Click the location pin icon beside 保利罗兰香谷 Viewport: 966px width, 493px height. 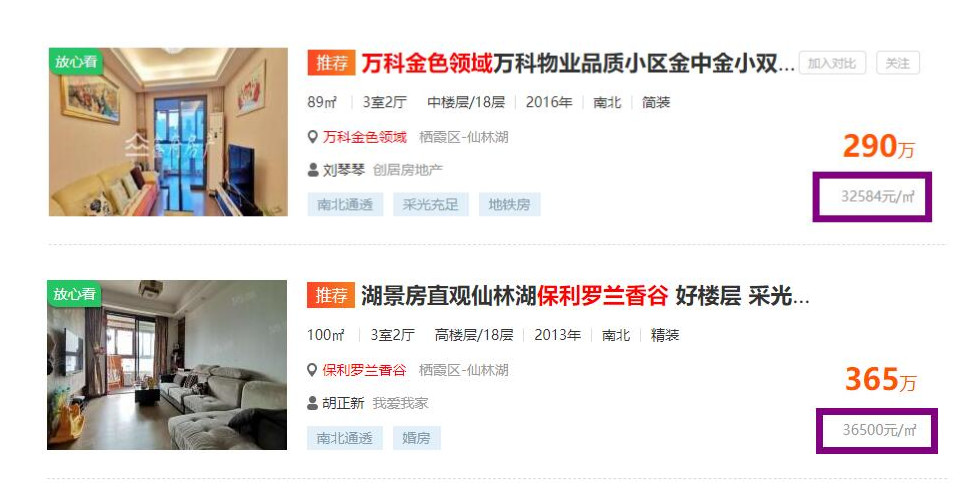pos(312,370)
